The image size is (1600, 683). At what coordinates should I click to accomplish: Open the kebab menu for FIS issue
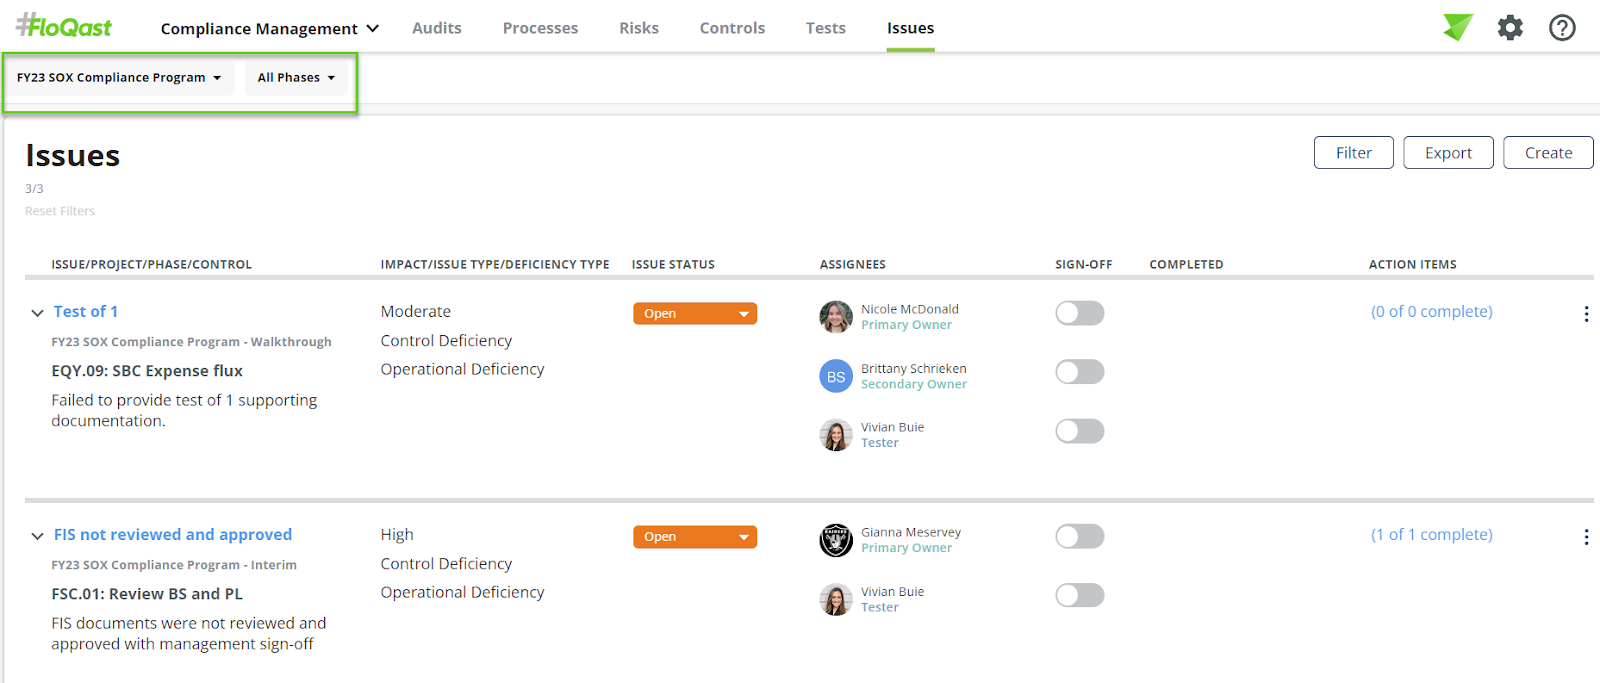1586,537
